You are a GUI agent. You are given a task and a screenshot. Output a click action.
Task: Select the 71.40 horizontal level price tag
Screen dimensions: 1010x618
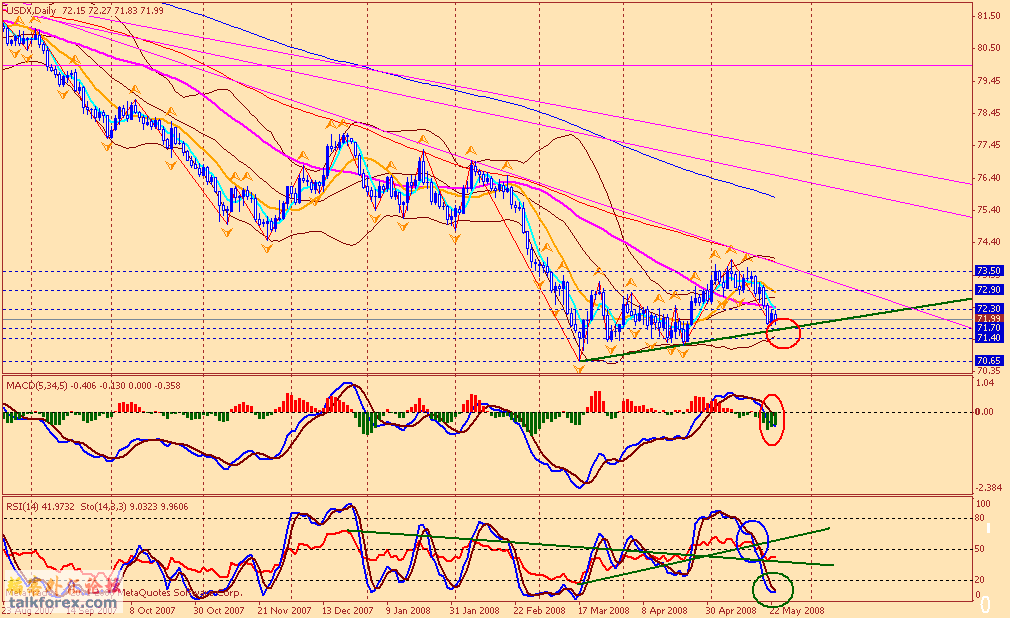pyautogui.click(x=988, y=338)
